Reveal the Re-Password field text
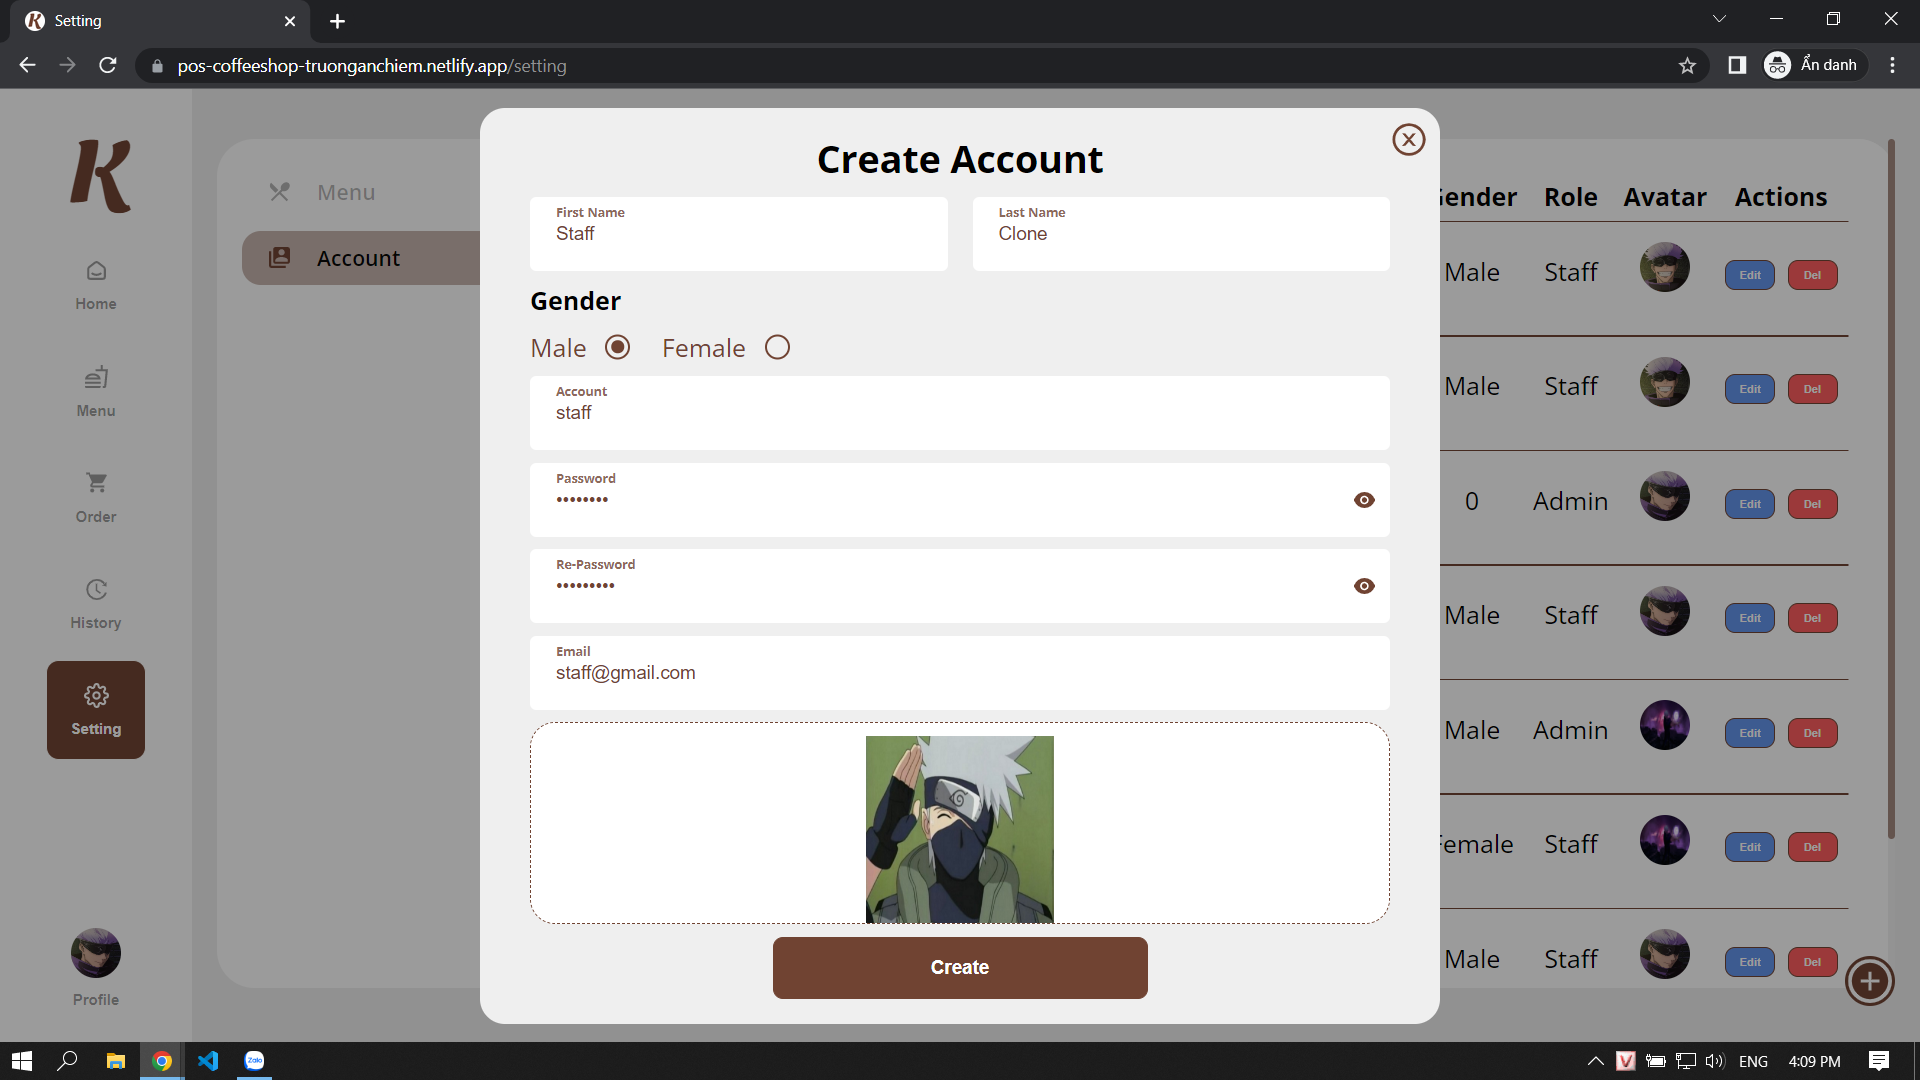 click(1364, 586)
